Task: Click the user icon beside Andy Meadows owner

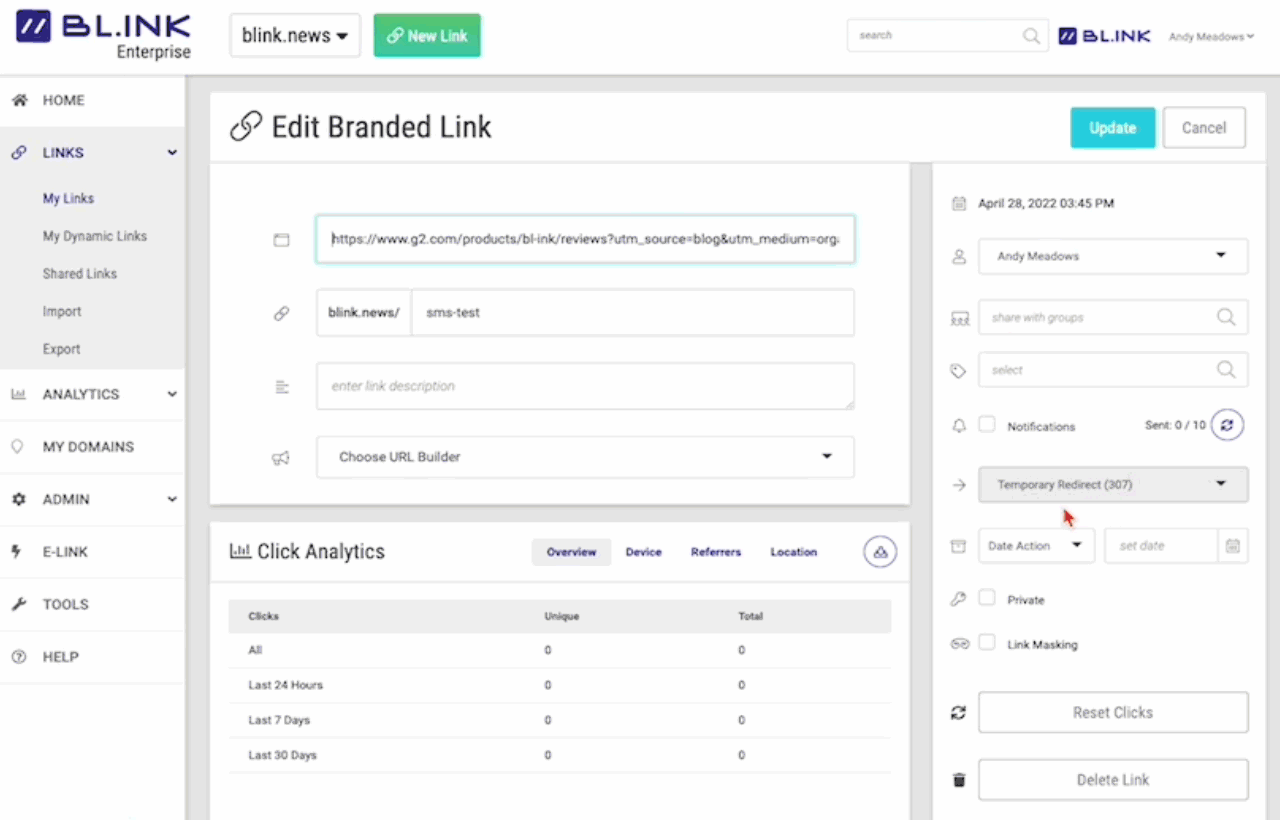Action: (x=959, y=257)
